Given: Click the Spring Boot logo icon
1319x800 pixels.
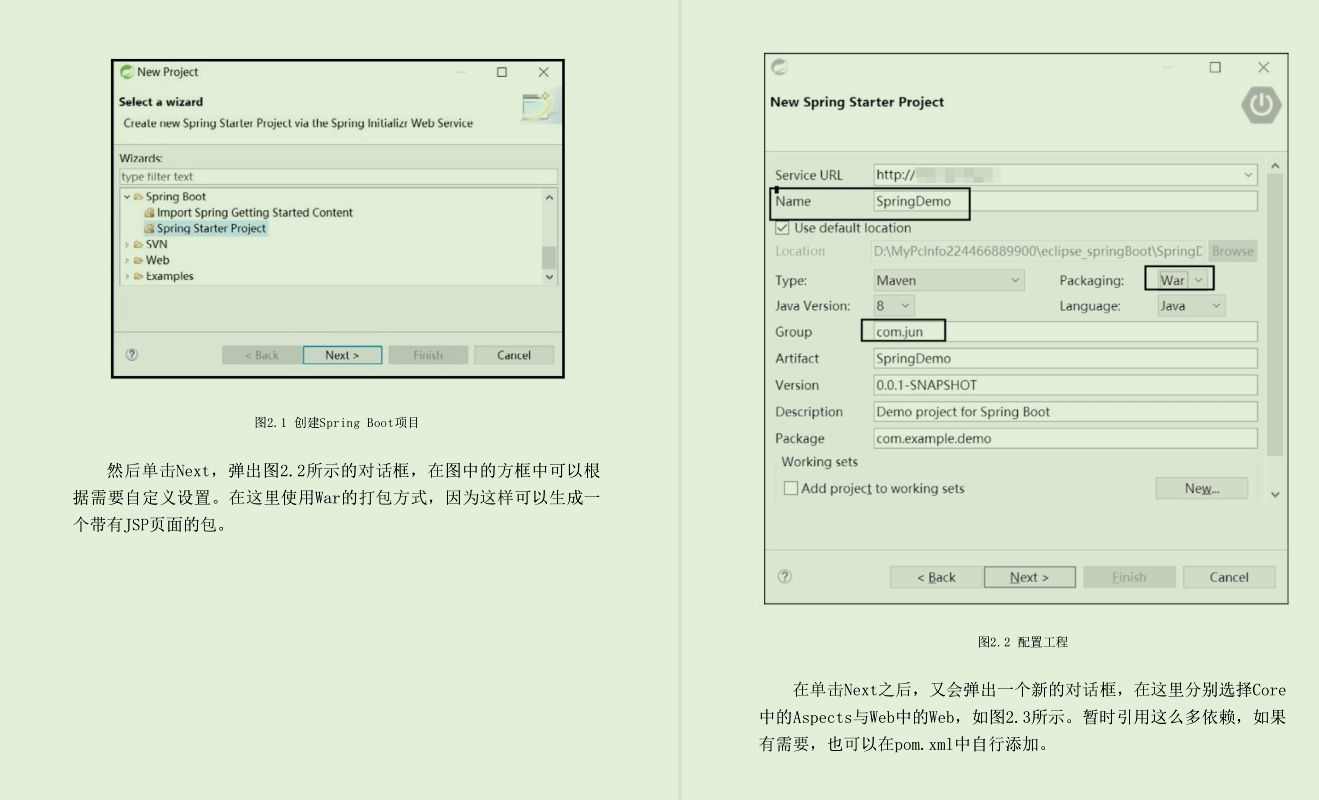Looking at the screenshot, I should point(1260,102).
